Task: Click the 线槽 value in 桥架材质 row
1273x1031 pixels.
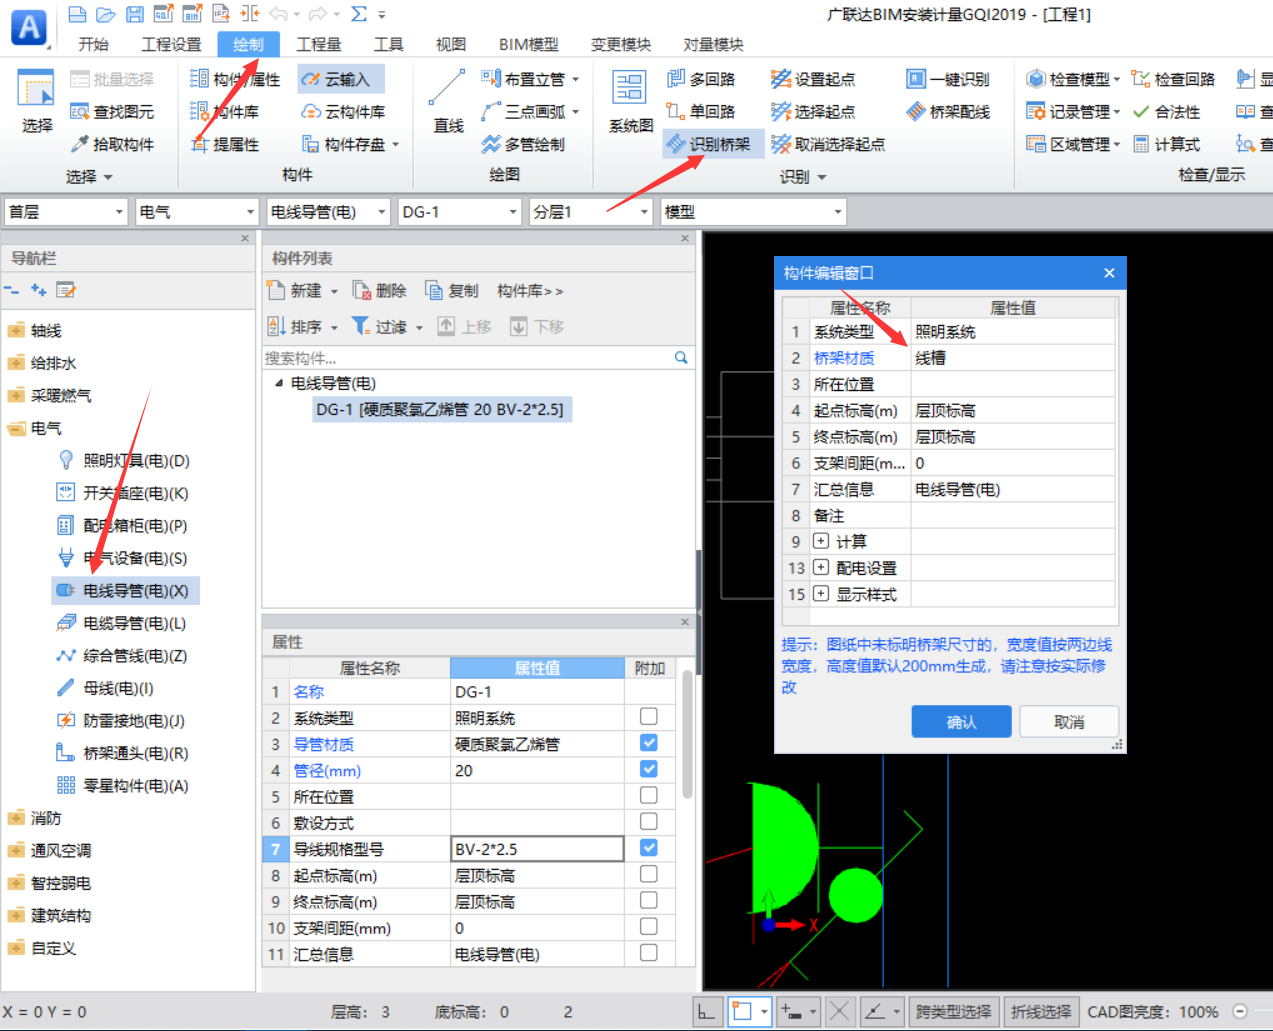Action: [x=1013, y=357]
